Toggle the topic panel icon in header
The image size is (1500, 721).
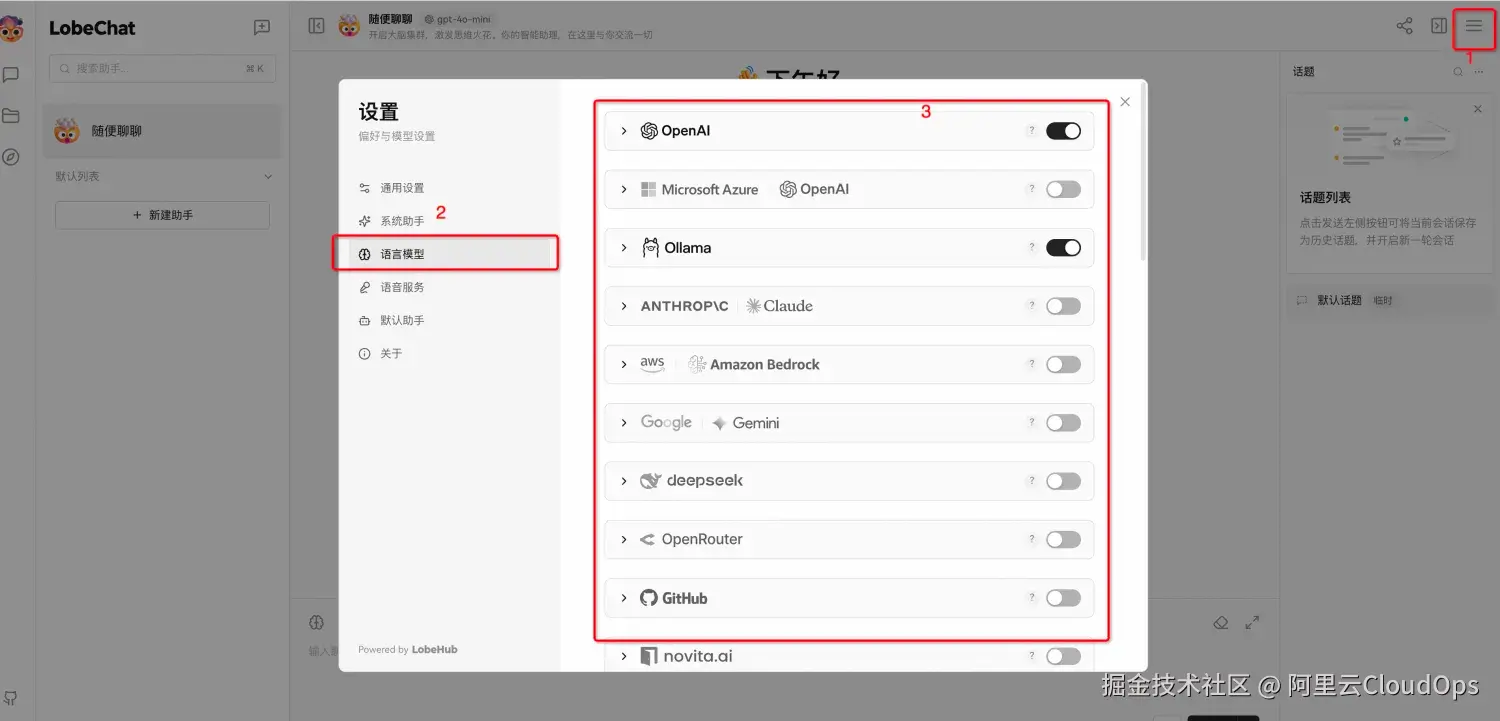1439,27
